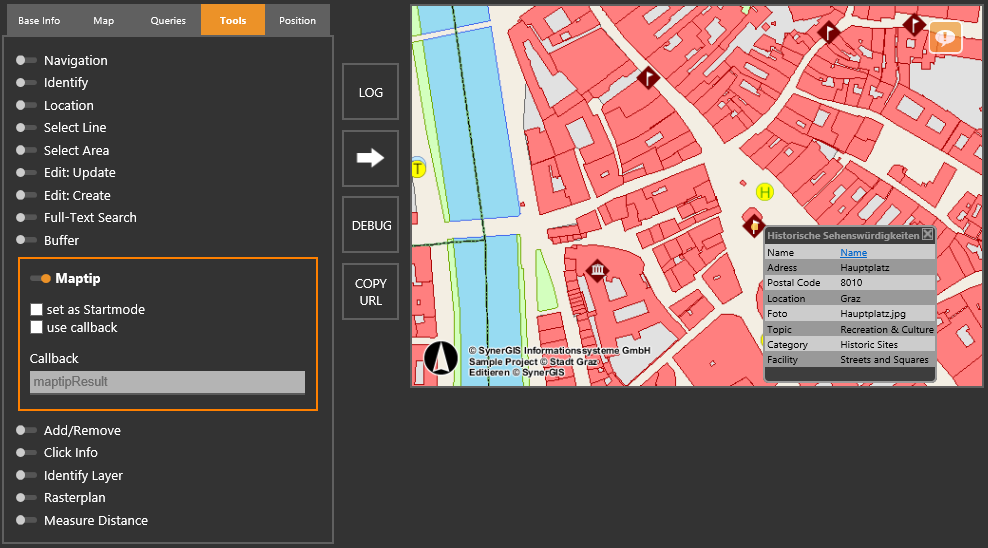The width and height of the screenshot is (988, 548).
Task: Toggle the Add/Remove tool switch
Action: point(26,430)
